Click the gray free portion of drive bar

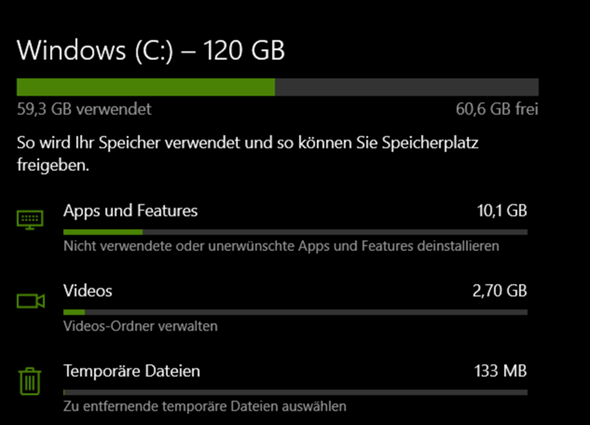[407, 87]
